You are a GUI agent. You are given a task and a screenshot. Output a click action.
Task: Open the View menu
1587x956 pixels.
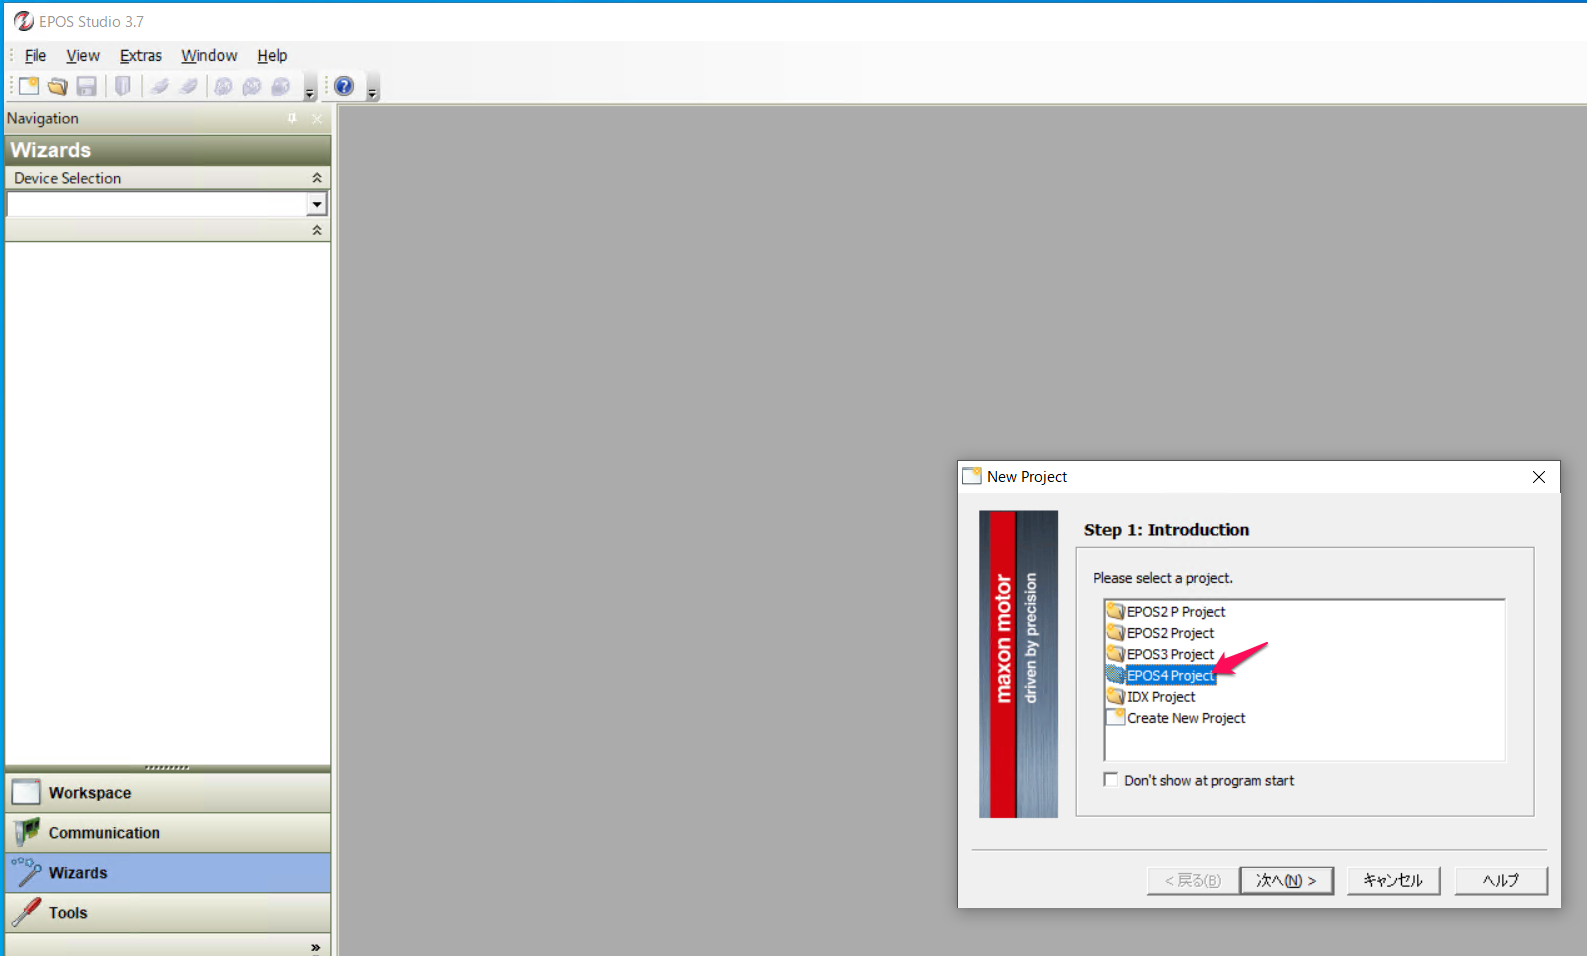click(x=83, y=56)
